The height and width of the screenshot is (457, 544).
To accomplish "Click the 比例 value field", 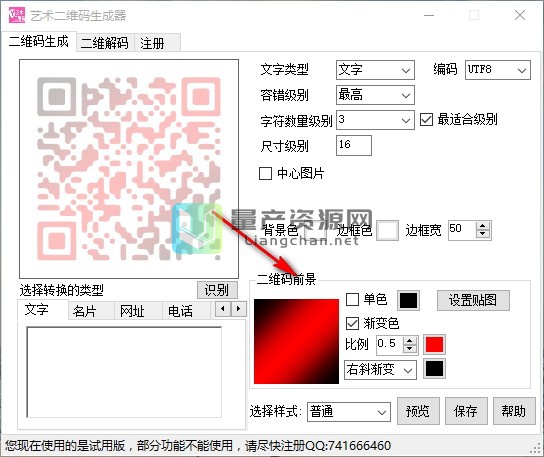I will pyautogui.click(x=389, y=345).
